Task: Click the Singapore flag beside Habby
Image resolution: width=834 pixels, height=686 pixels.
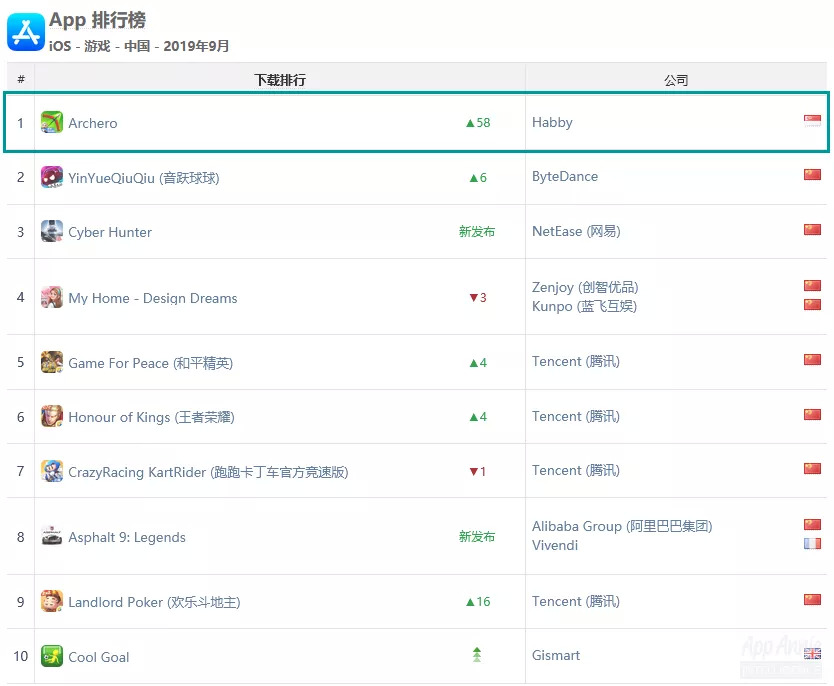Action: click(812, 121)
